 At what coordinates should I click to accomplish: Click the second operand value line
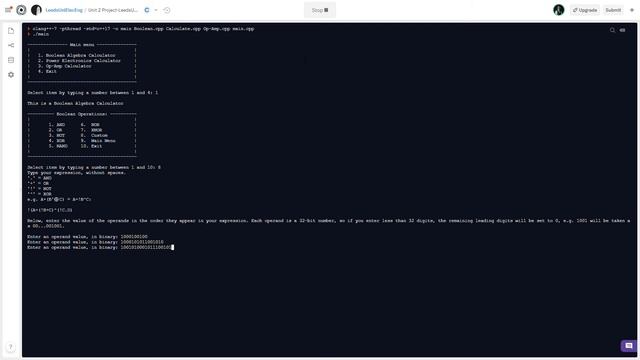(96, 242)
